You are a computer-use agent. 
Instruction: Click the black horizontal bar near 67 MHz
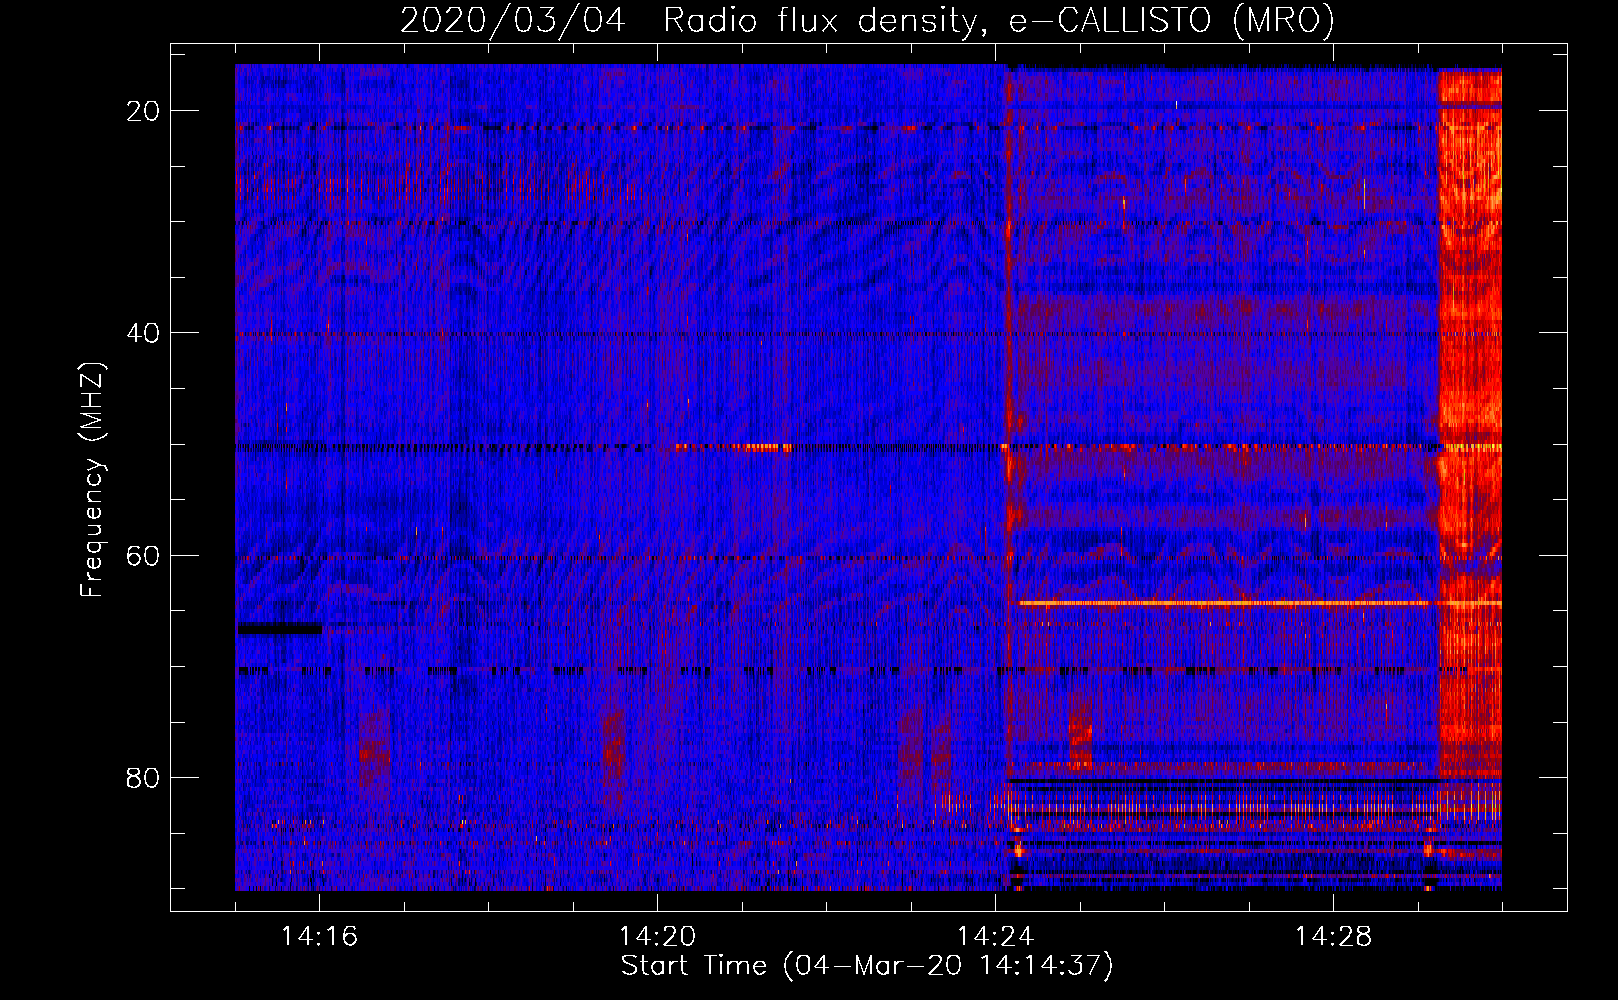(280, 628)
